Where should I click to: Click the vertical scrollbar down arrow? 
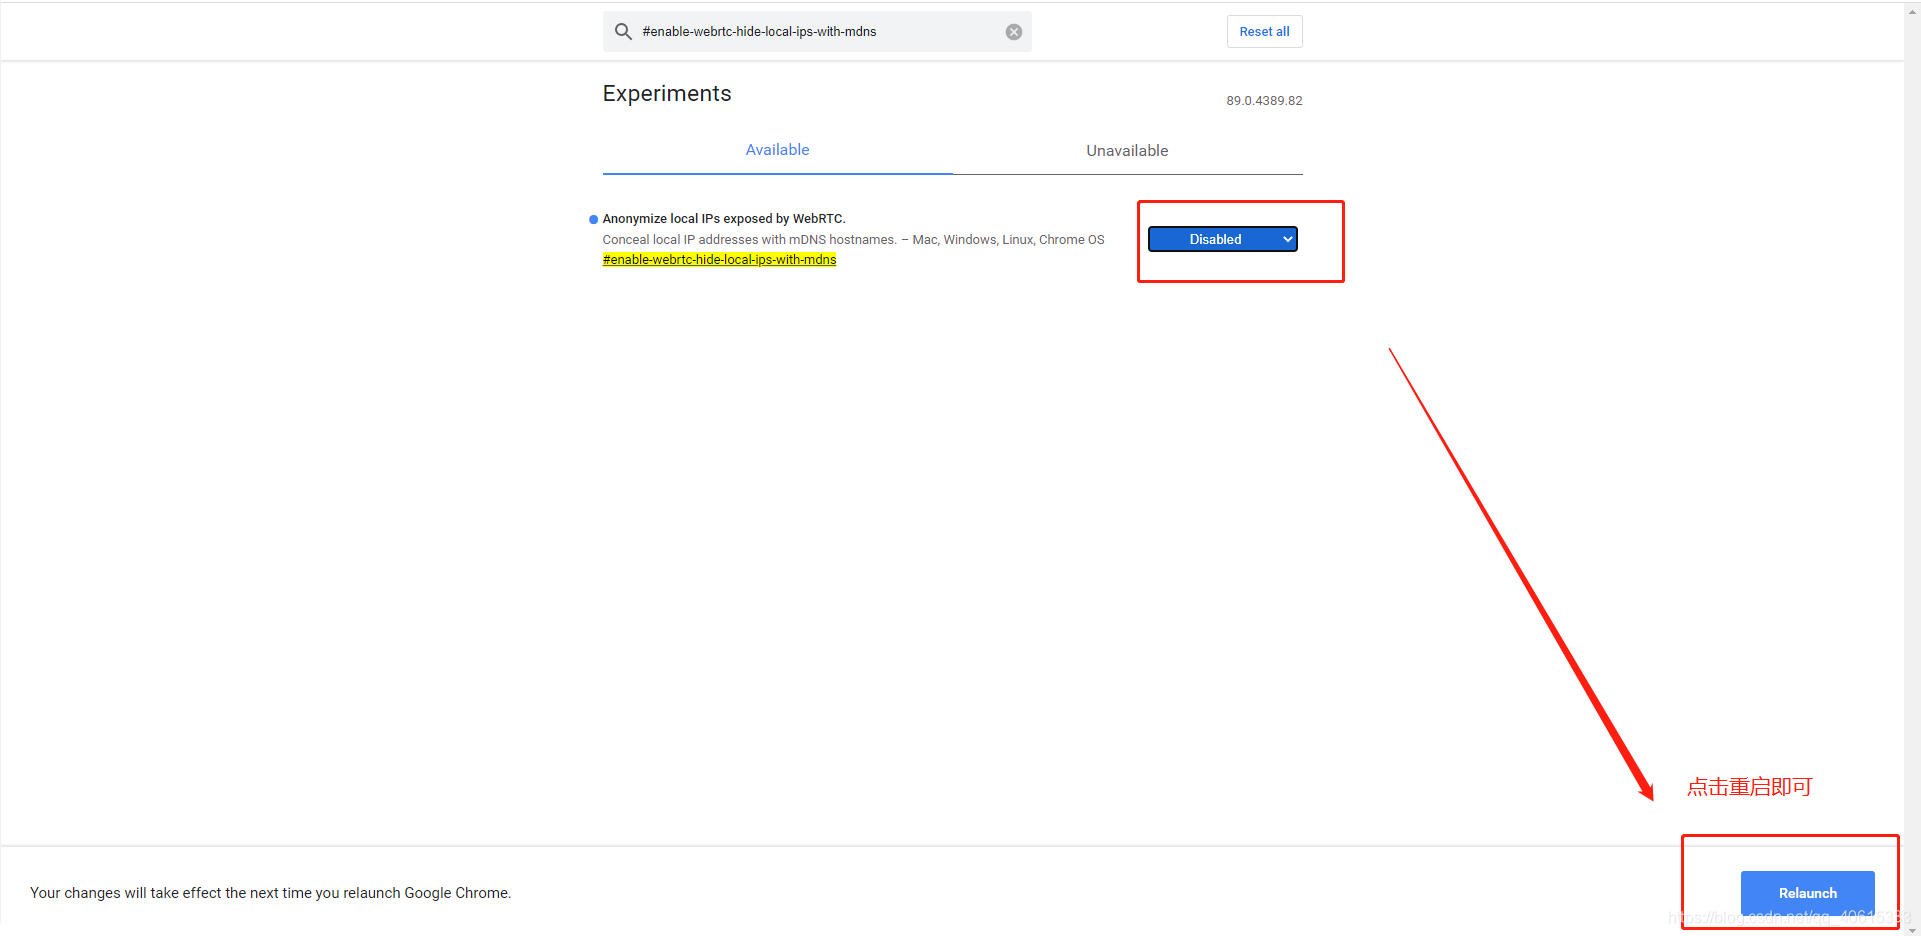1912,929
